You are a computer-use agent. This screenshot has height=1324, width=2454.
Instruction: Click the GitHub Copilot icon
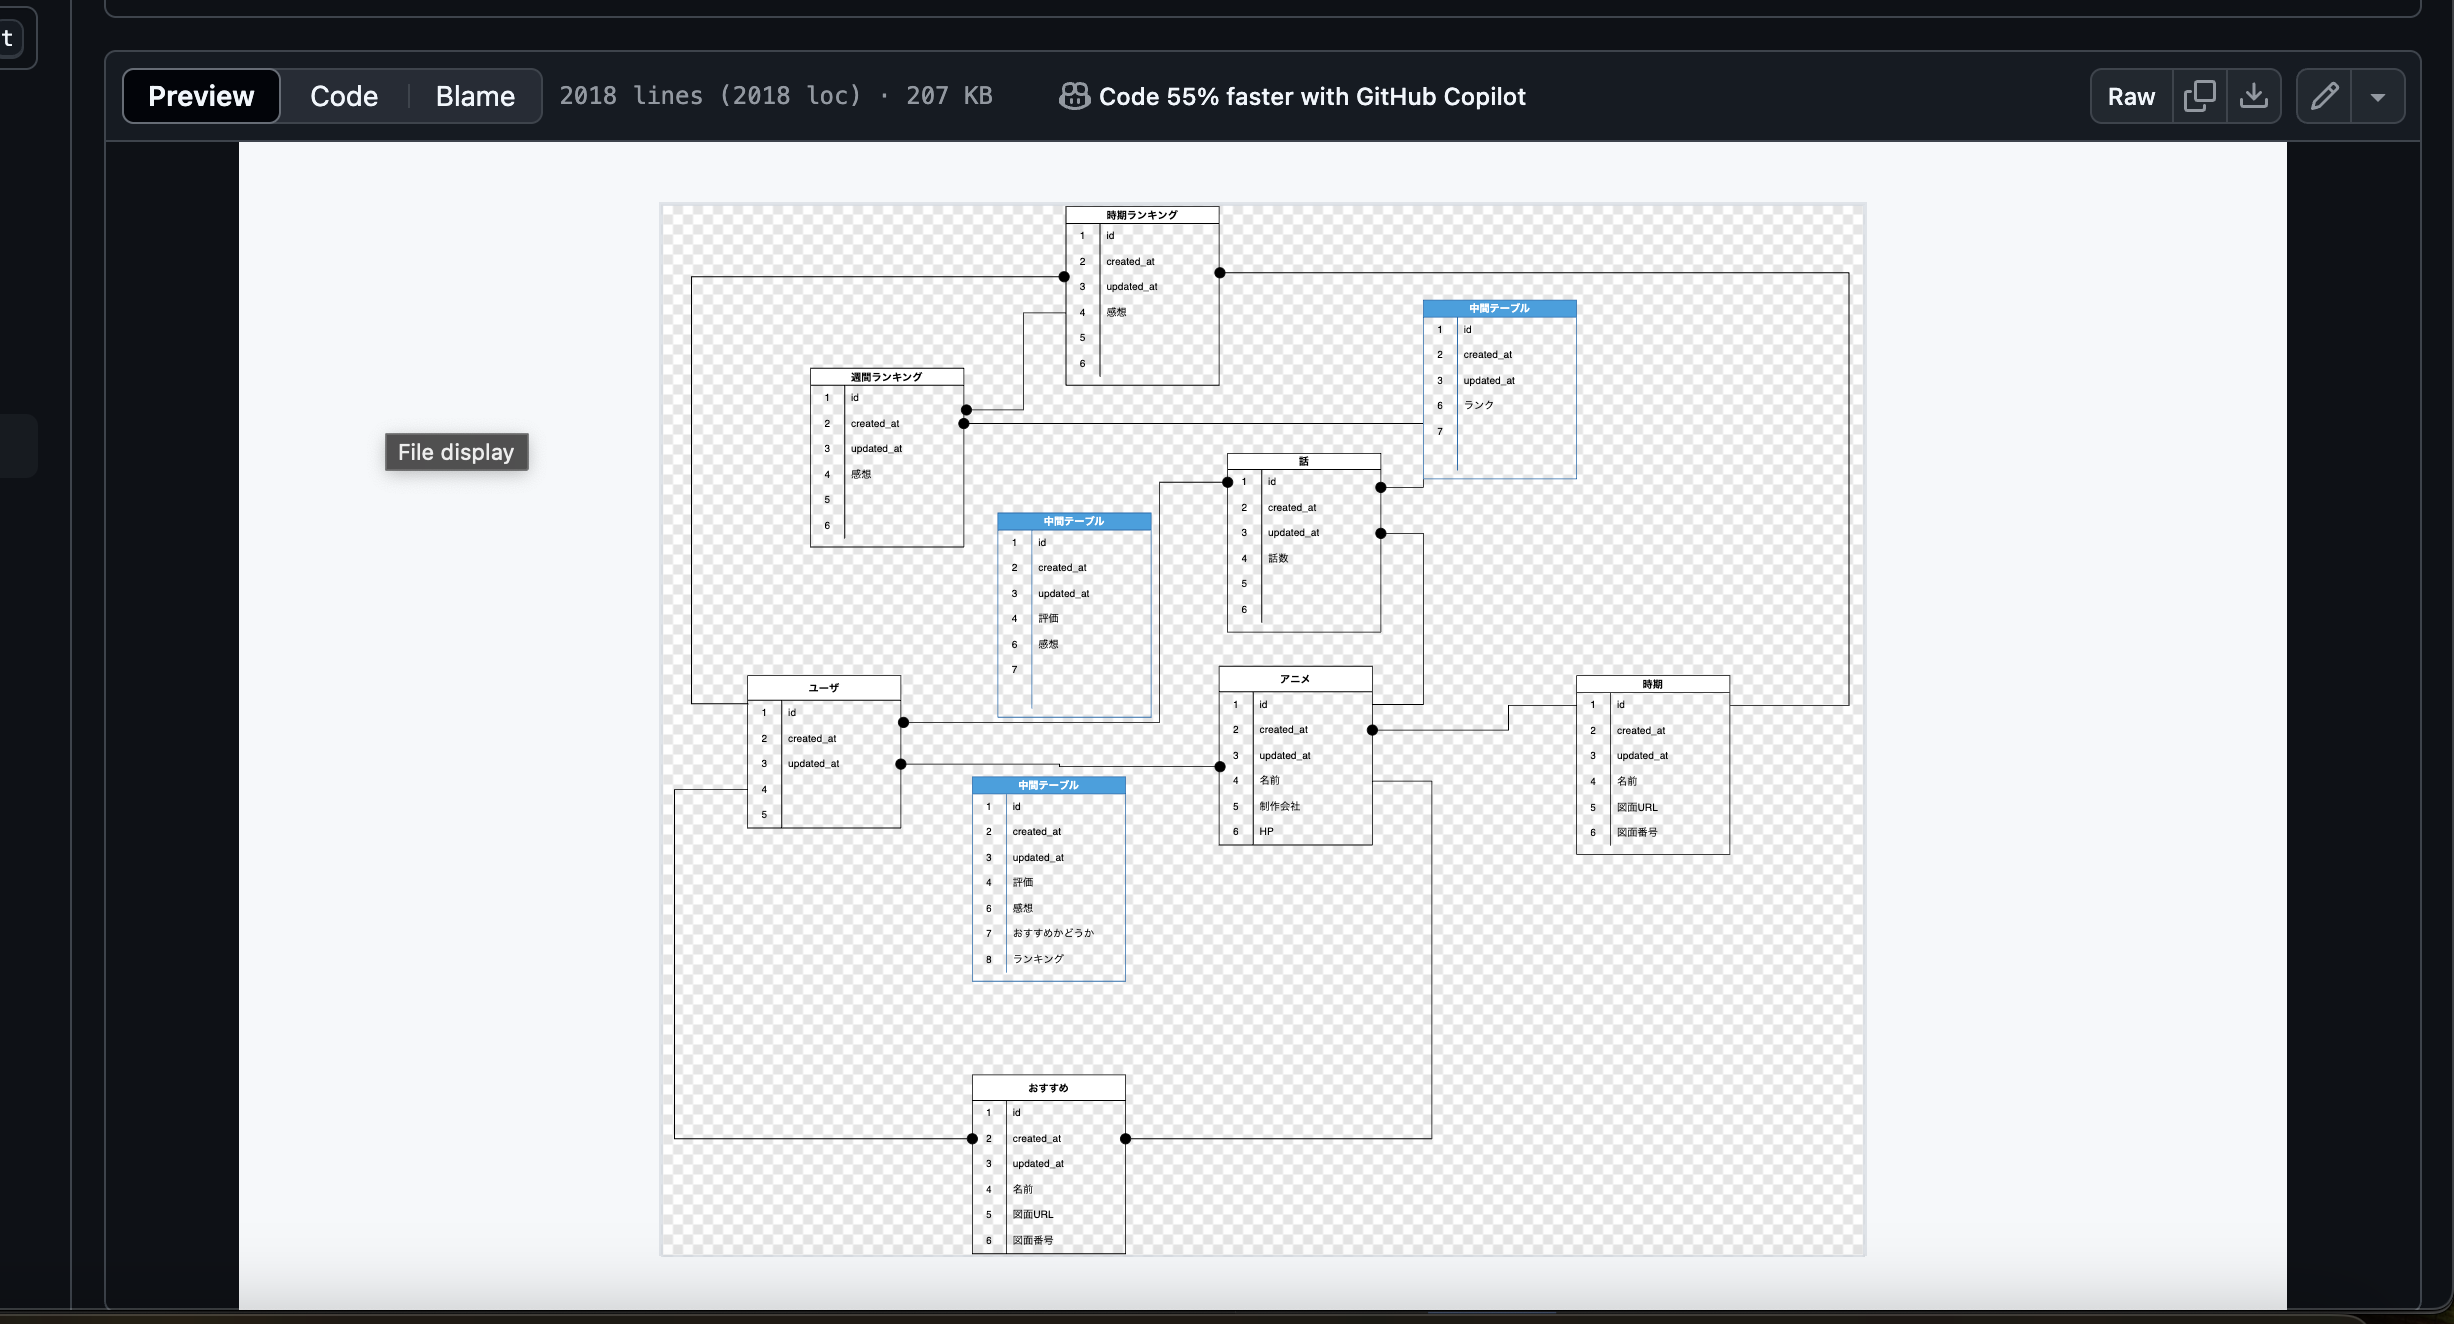click(1074, 96)
